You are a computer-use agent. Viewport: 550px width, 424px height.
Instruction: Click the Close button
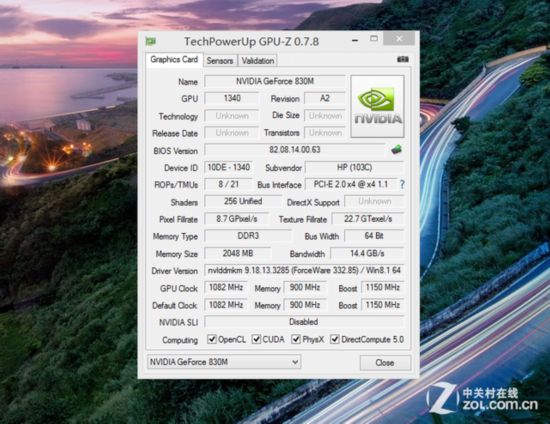click(x=385, y=363)
